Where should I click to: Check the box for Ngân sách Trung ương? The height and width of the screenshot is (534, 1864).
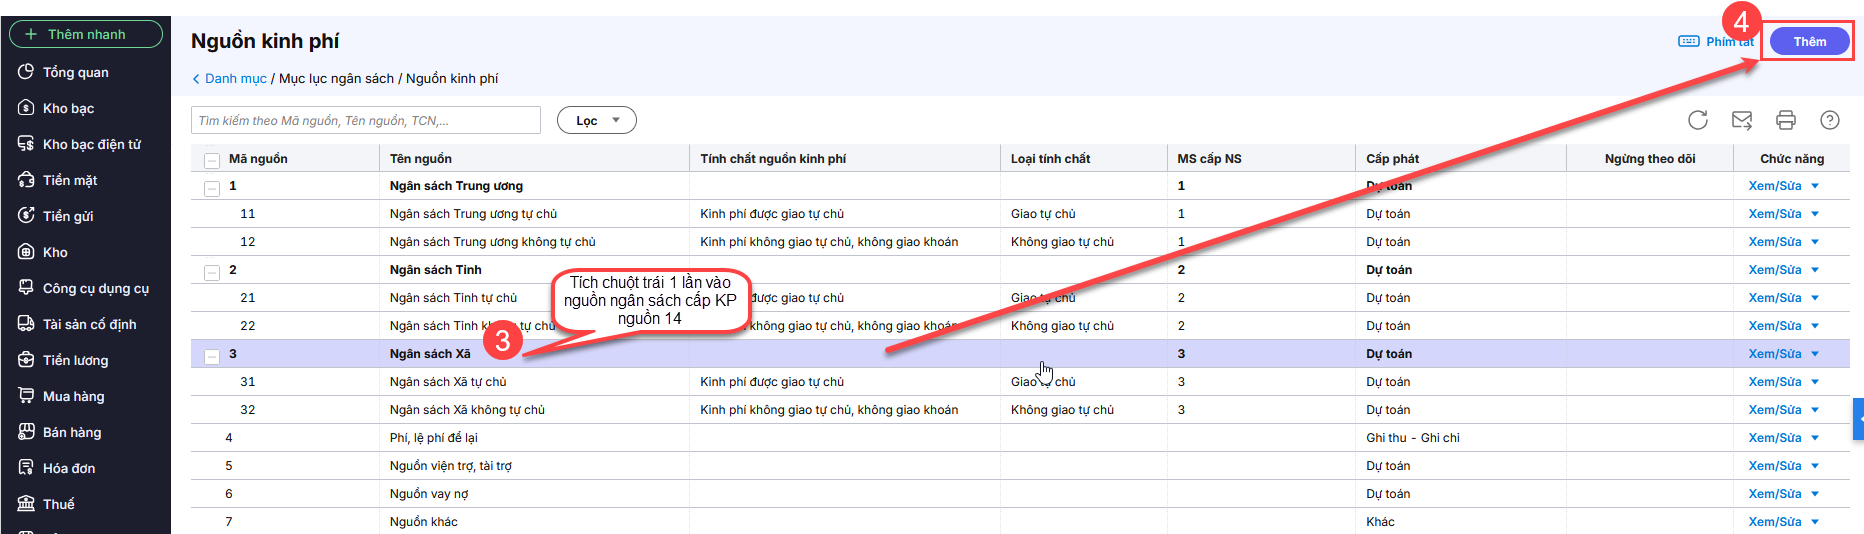(211, 187)
